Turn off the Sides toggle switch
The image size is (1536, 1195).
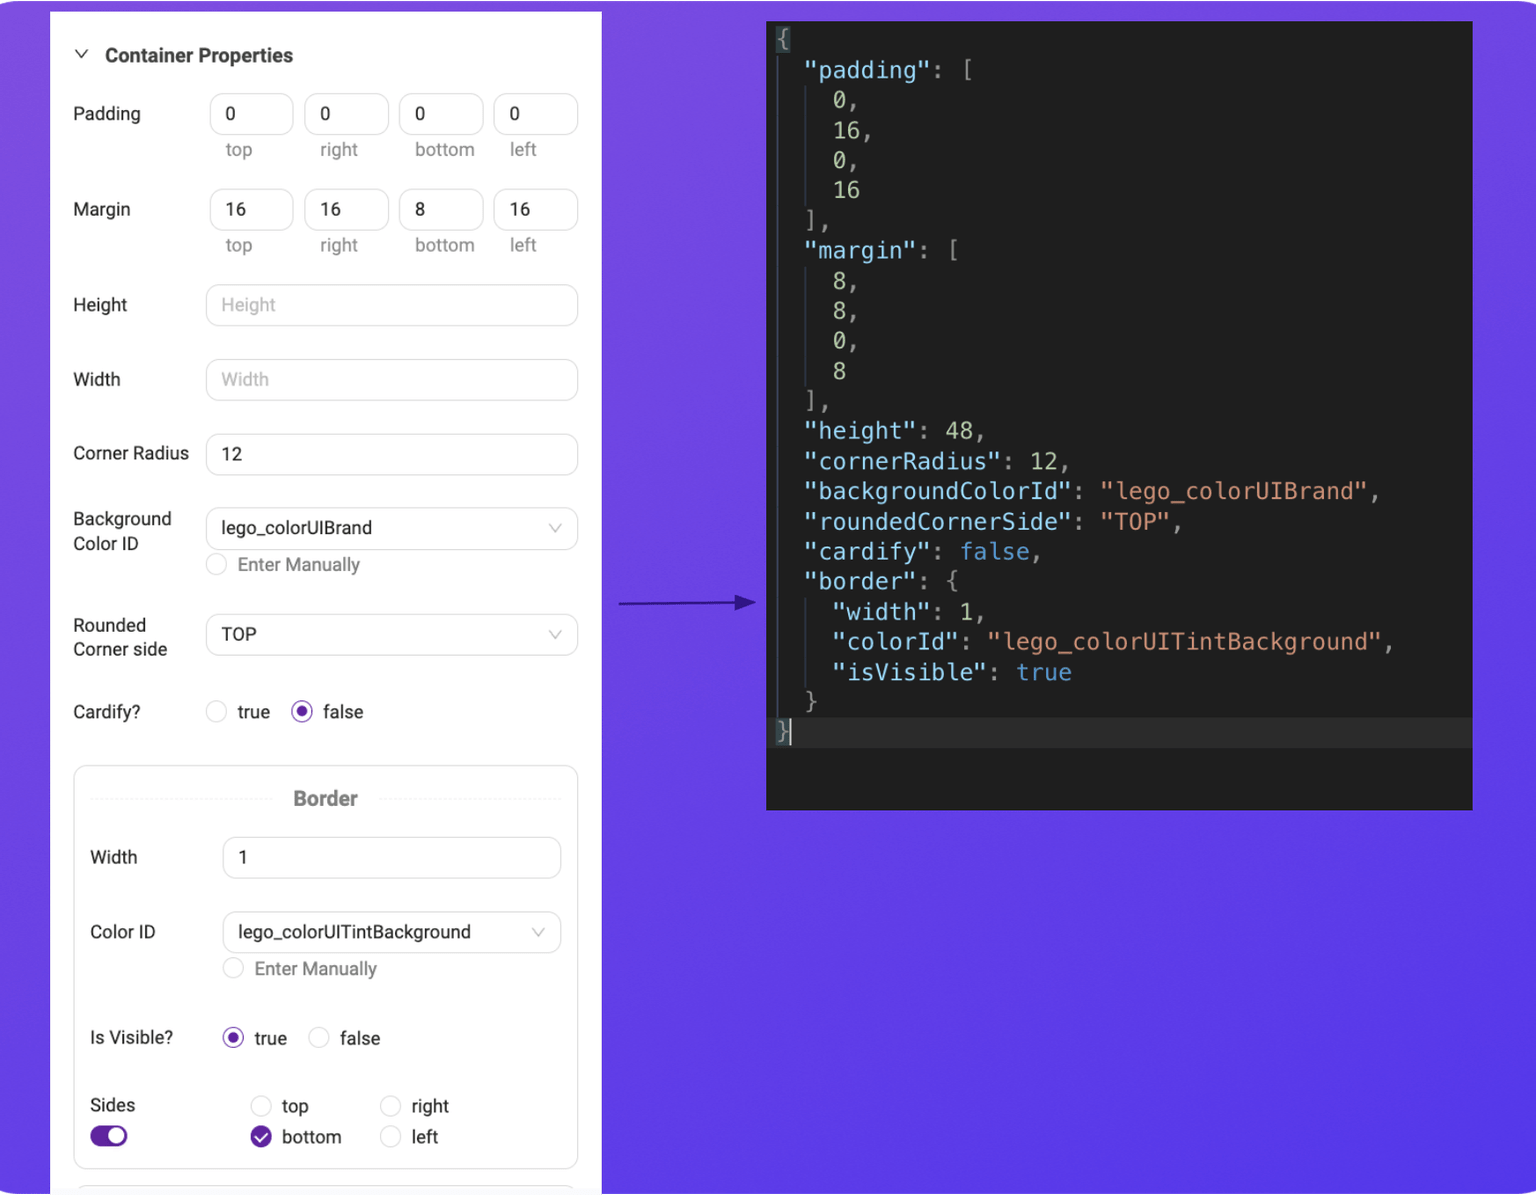coord(108,1135)
